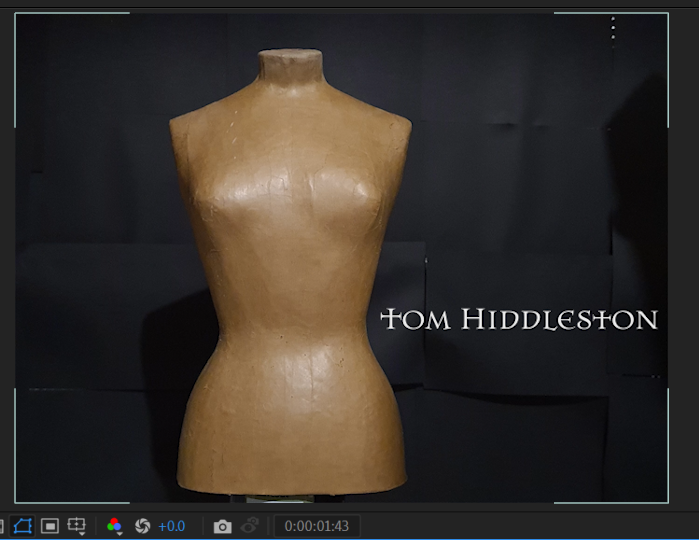Click the mannequin torso in the composition viewer
699x540 pixels.
291,273
